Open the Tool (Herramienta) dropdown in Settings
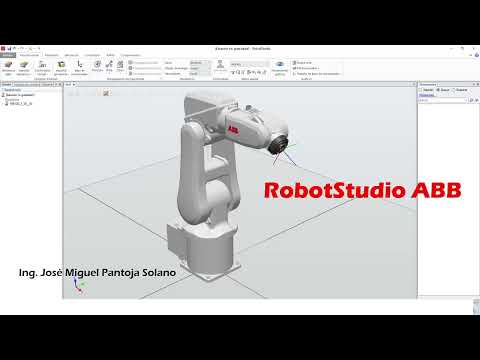This screenshot has height=360, width=480. [x=200, y=74]
